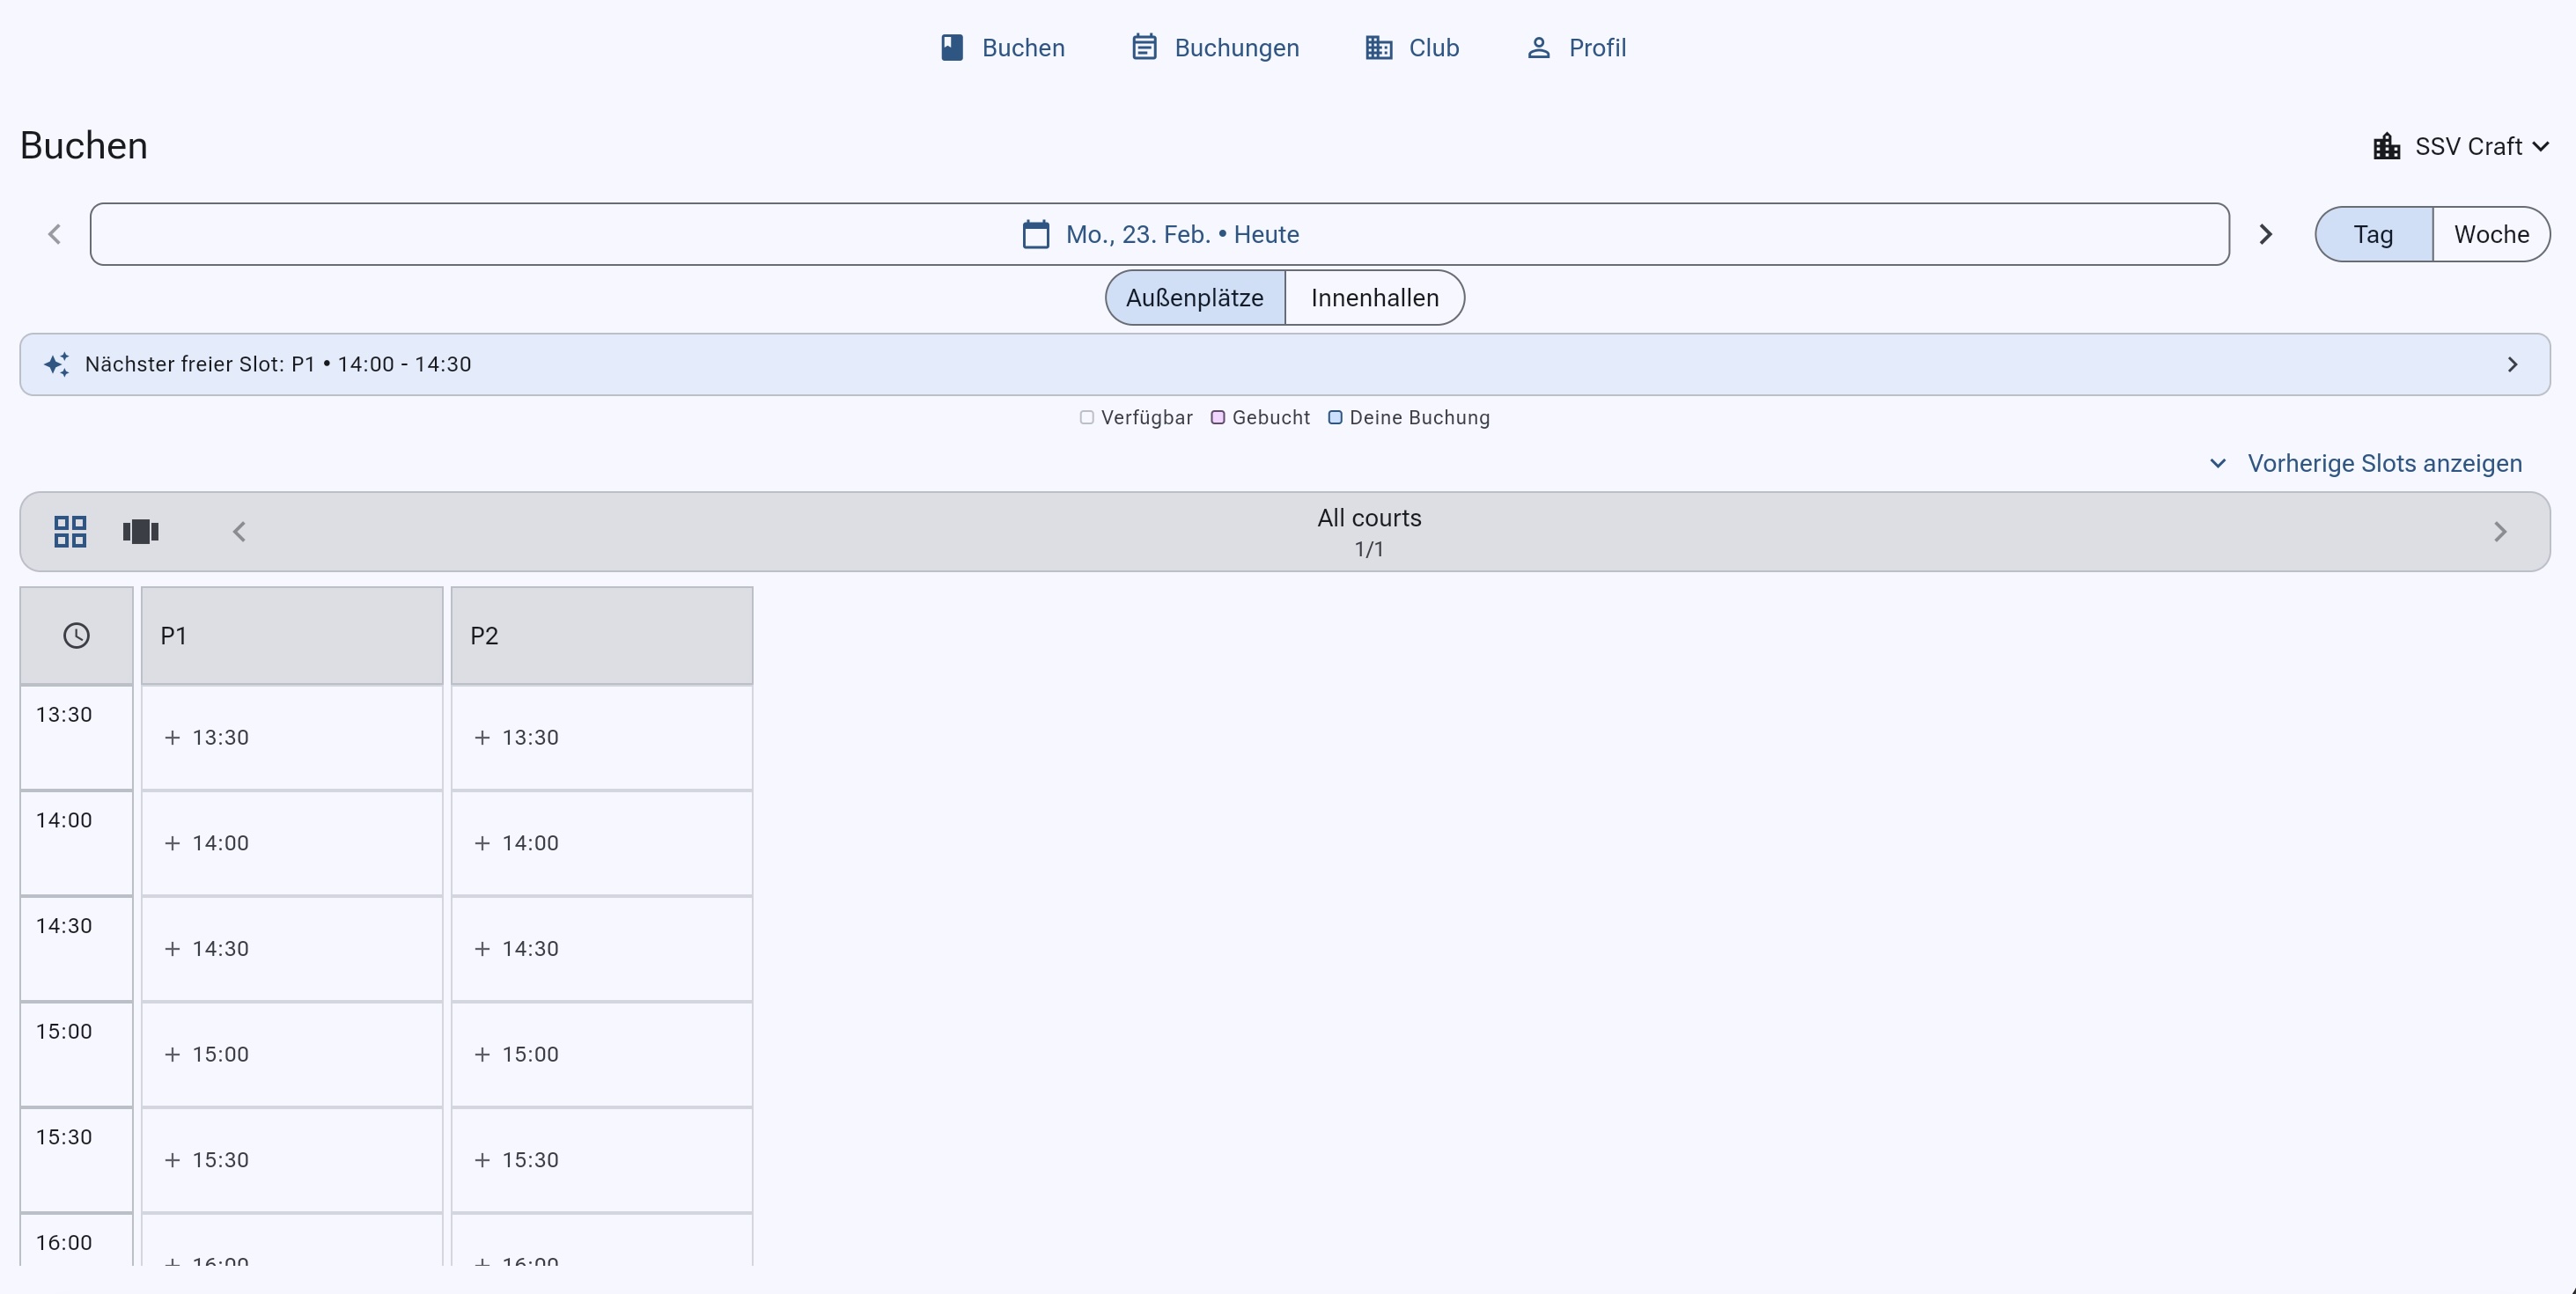Toggle the Woche view
The width and height of the screenshot is (2576, 1294).
click(2492, 234)
